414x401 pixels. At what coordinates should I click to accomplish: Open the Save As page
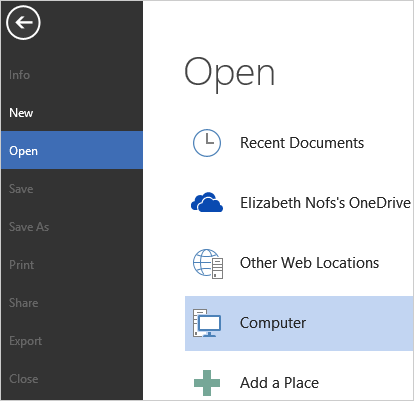click(x=72, y=227)
